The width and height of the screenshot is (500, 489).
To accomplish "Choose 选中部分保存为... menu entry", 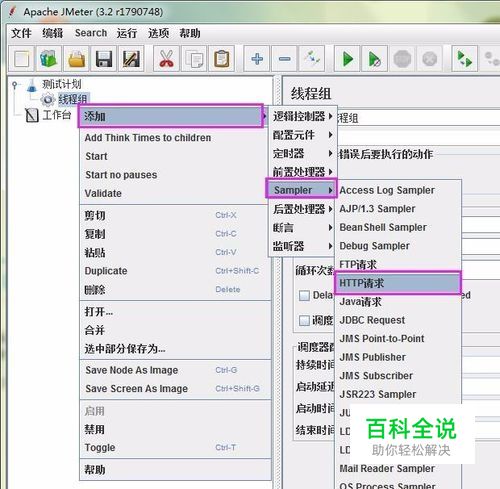I will [x=176, y=349].
